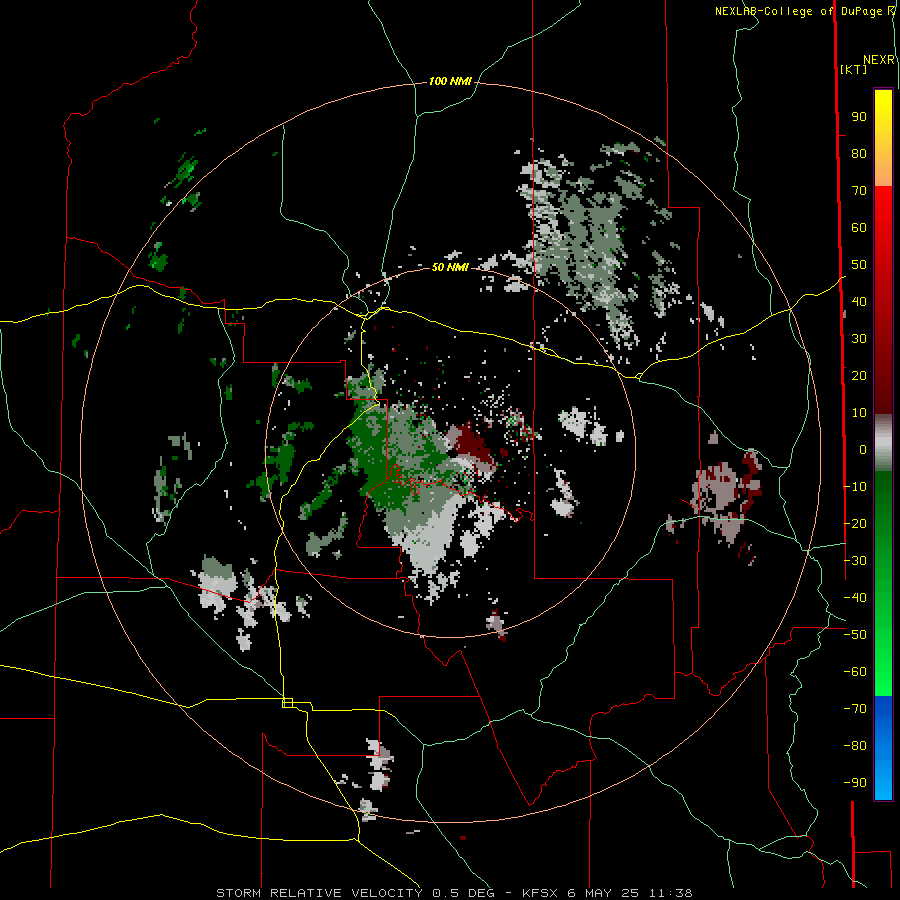
Task: Click the -90 value on velocity scale
Action: click(x=855, y=782)
